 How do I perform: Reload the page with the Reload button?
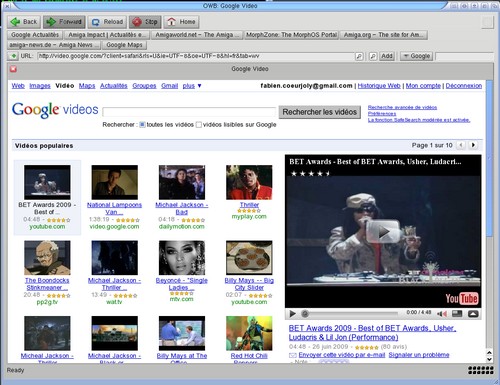click(107, 22)
